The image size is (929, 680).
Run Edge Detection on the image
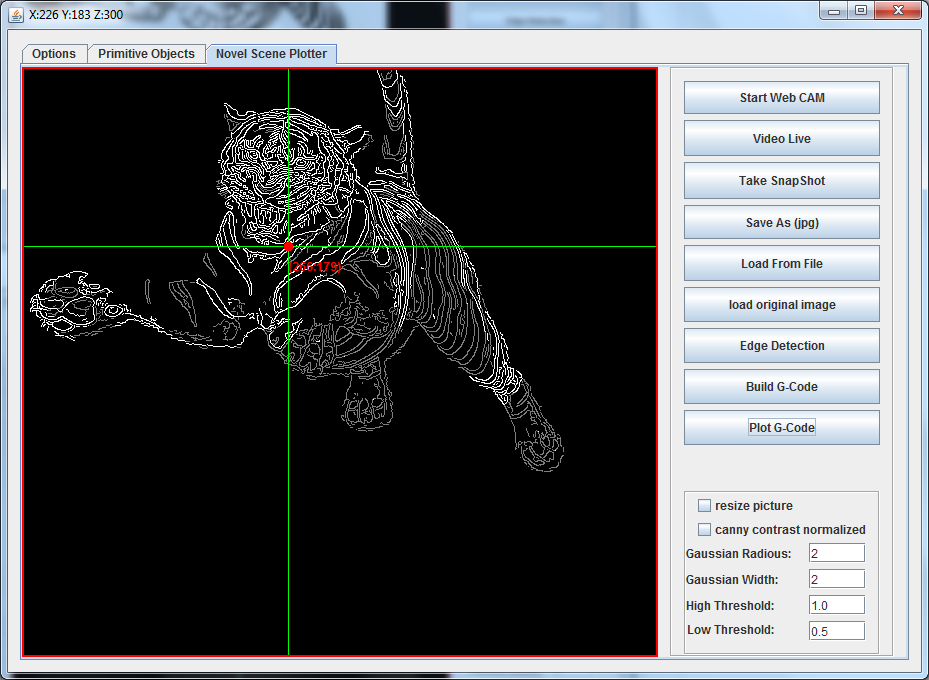781,345
